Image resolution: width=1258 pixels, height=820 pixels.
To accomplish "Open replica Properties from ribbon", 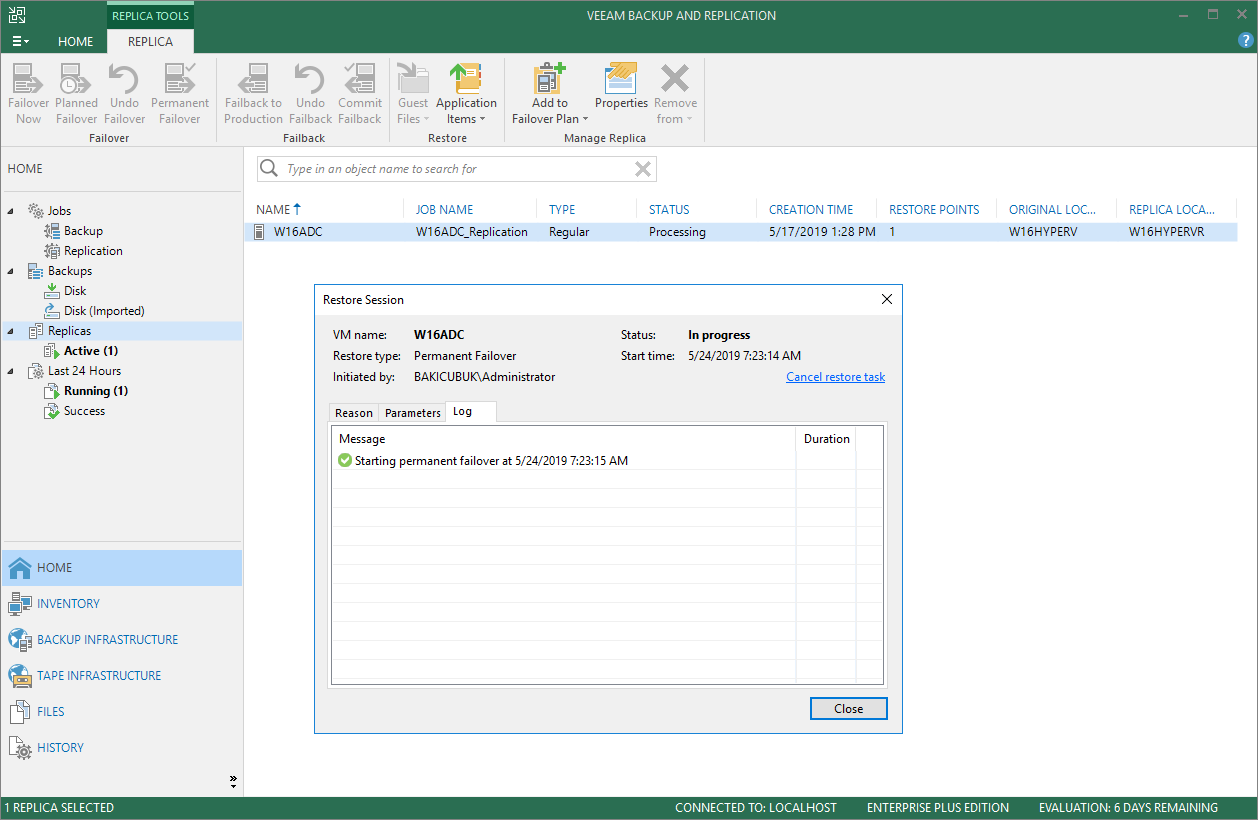I will [x=622, y=87].
